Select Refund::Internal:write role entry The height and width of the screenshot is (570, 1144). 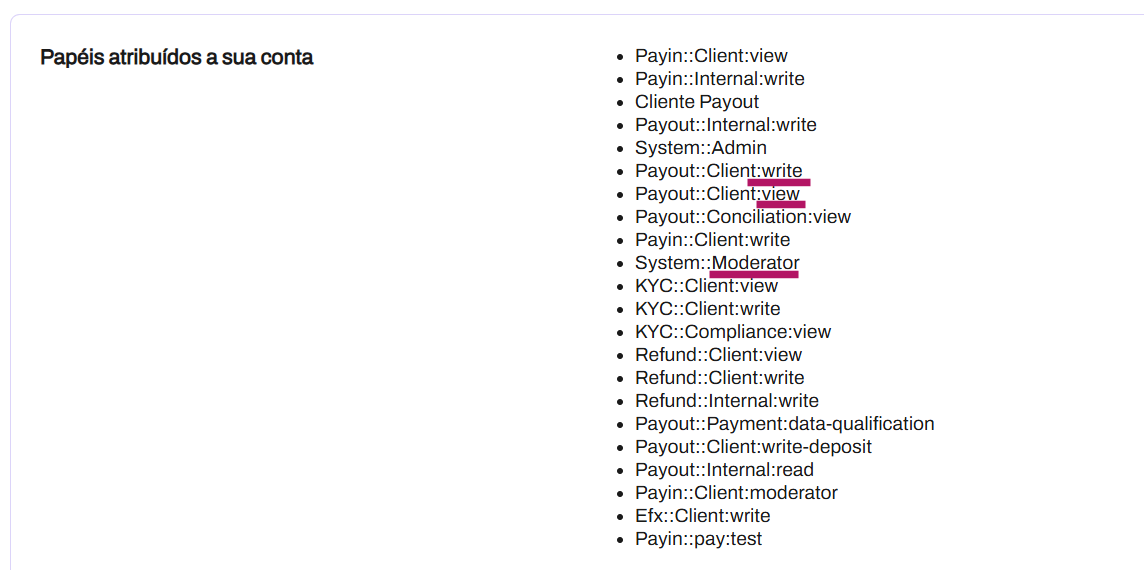coord(727,401)
